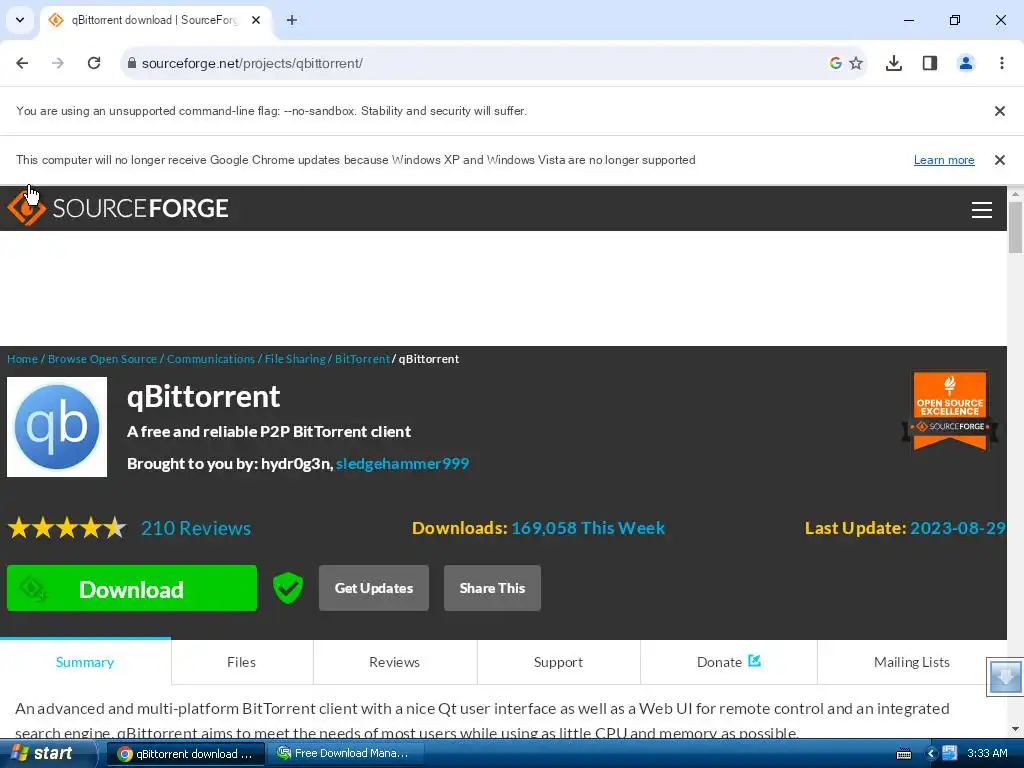Image resolution: width=1024 pixels, height=768 pixels.
Task: Open Communications breadcrumb link
Action: pyautogui.click(x=211, y=359)
